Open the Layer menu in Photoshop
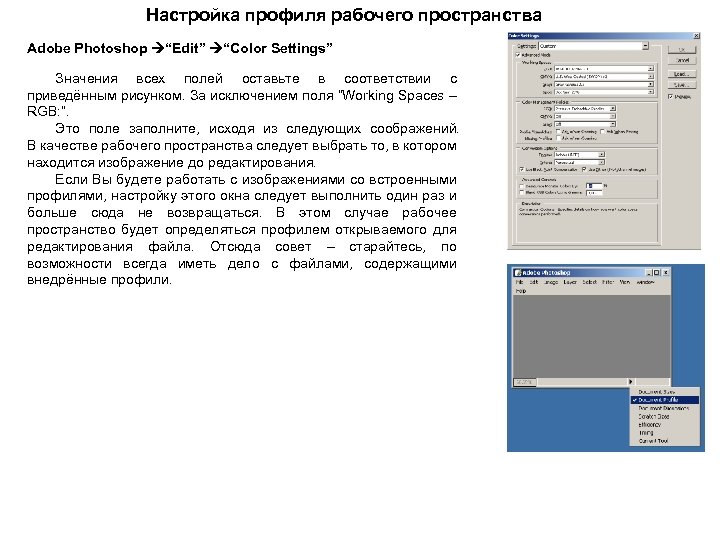720x540 pixels. (570, 282)
